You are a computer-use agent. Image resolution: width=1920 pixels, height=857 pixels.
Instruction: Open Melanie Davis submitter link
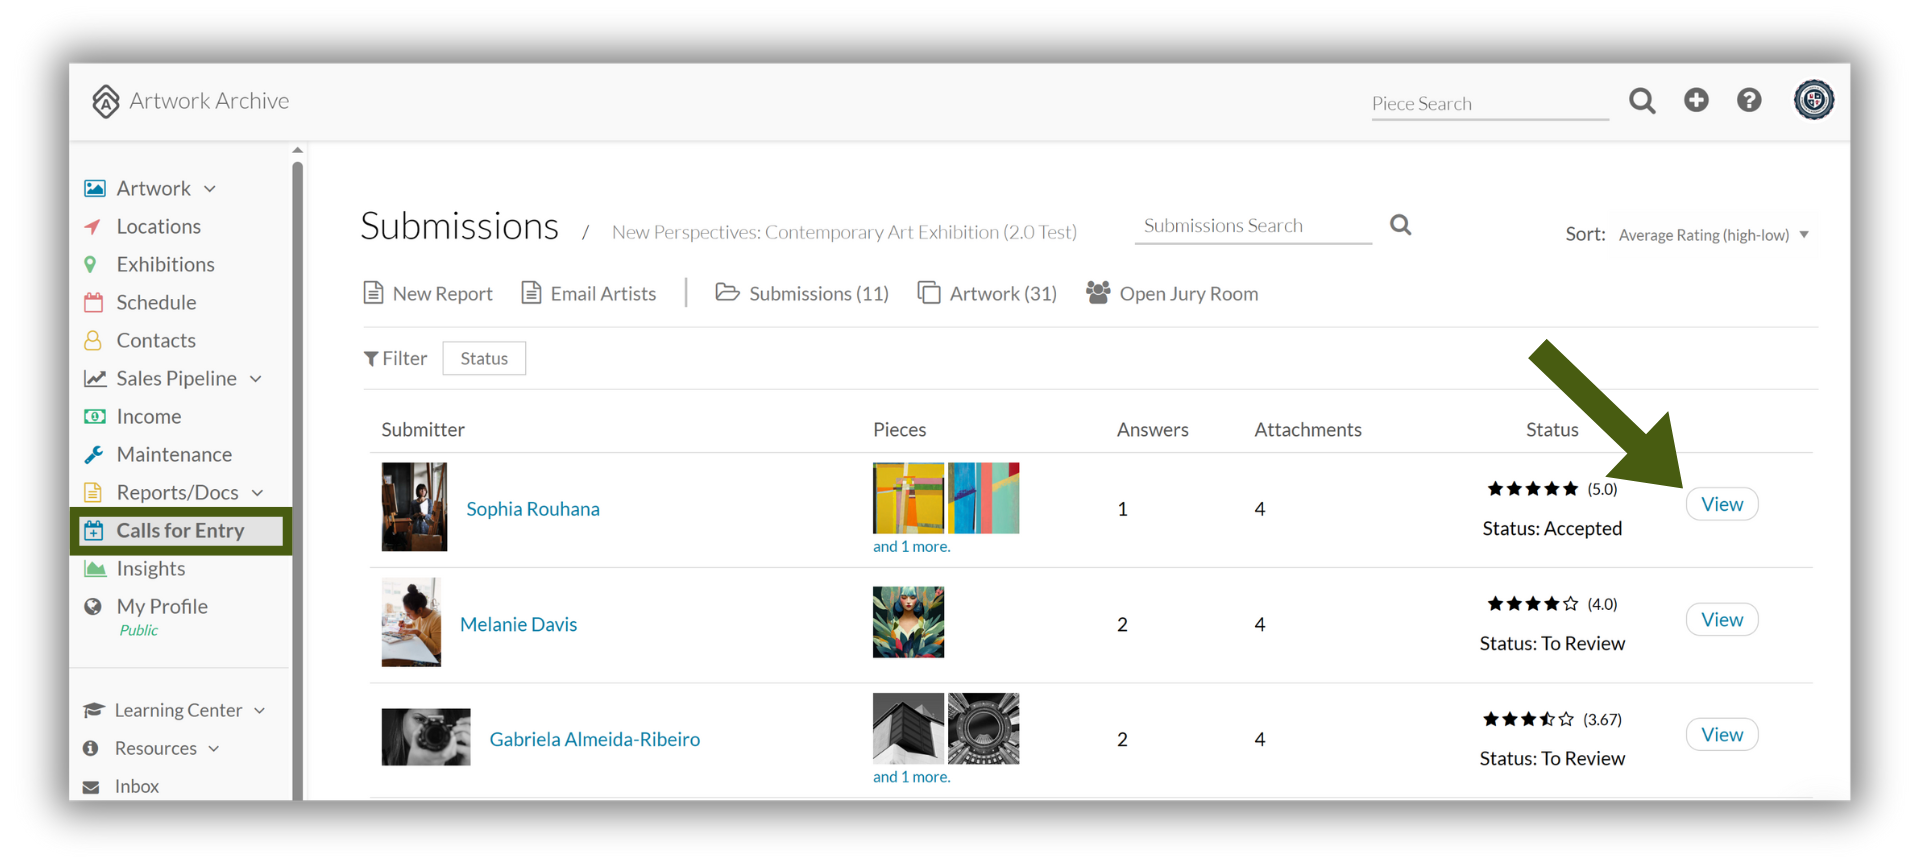click(x=518, y=624)
